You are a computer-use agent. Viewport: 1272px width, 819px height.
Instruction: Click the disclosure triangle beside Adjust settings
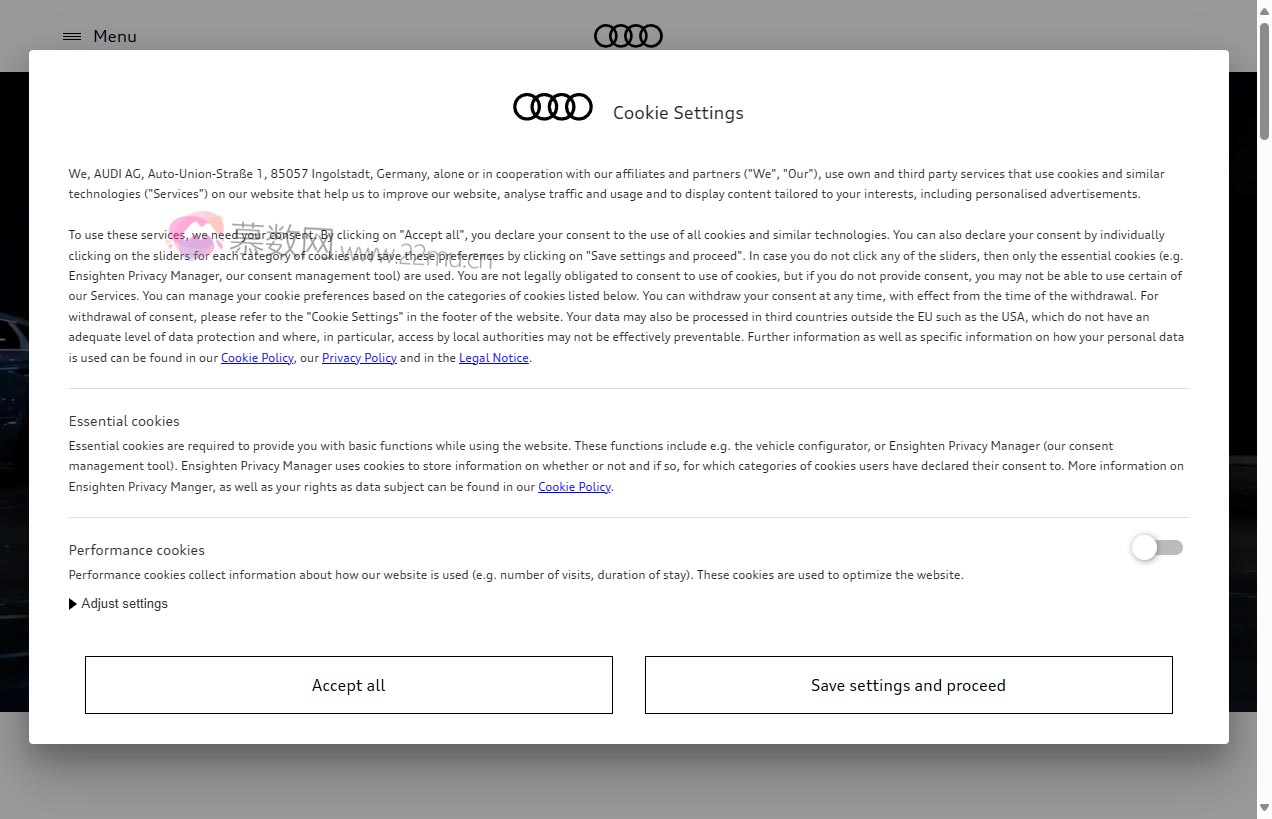pos(72,603)
